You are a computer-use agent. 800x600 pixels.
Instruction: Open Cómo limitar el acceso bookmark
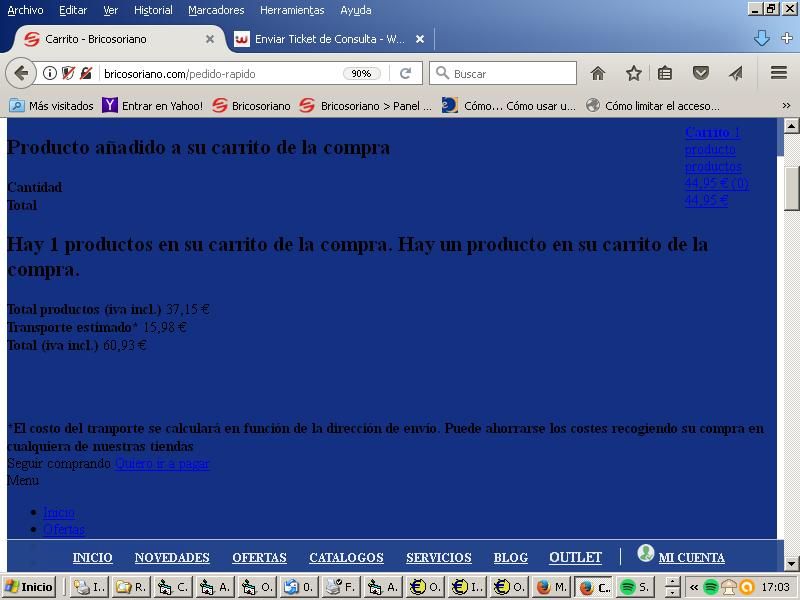[x=653, y=106]
